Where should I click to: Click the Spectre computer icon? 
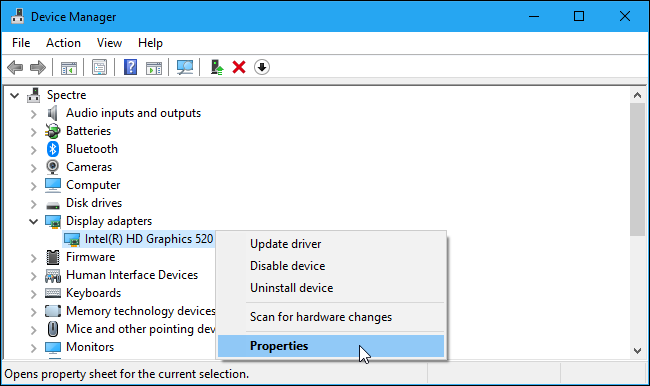pyautogui.click(x=34, y=95)
